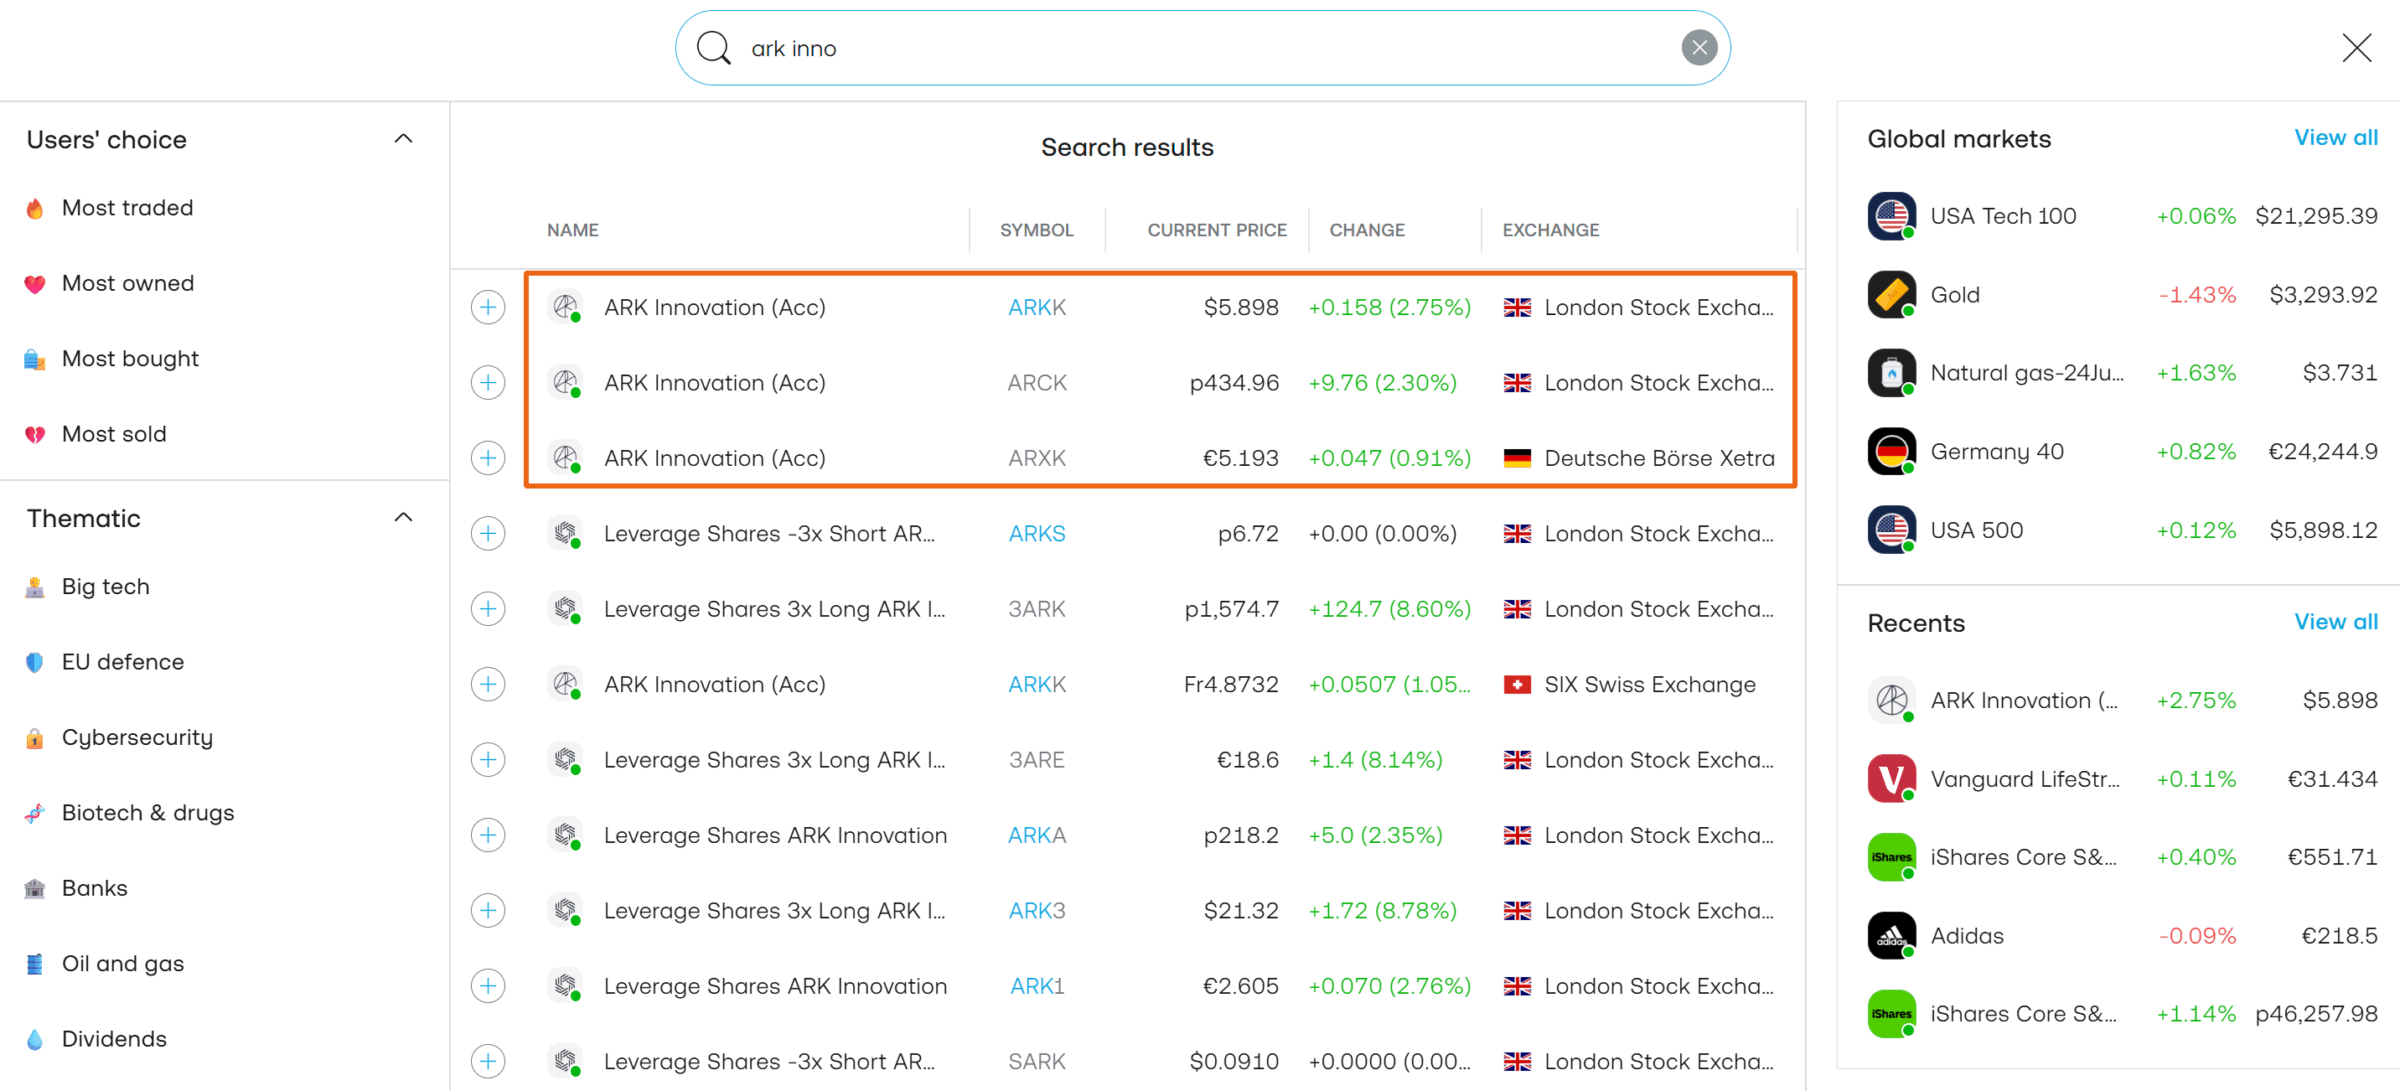
Task: Add ARKS p6.72 with the plus icon
Action: coord(488,533)
